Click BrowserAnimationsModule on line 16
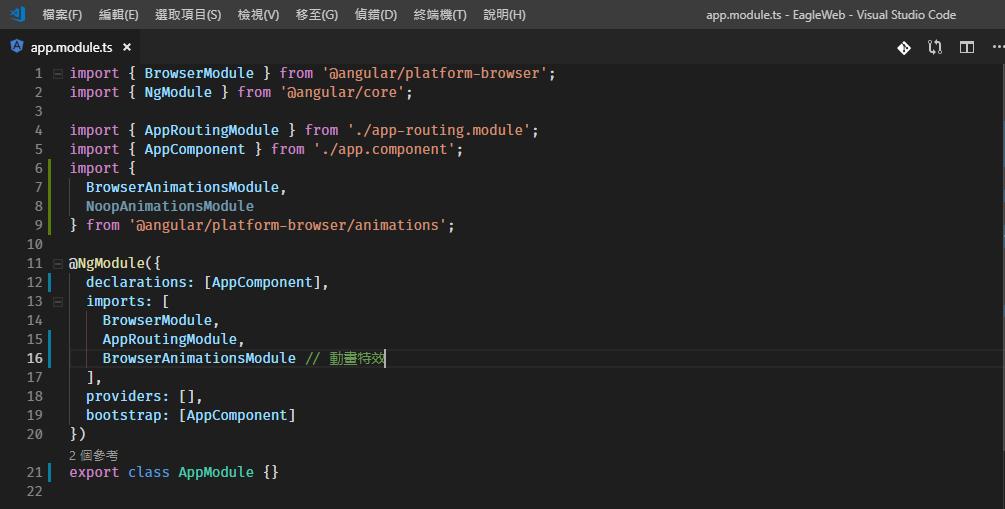1005x509 pixels. 199,358
